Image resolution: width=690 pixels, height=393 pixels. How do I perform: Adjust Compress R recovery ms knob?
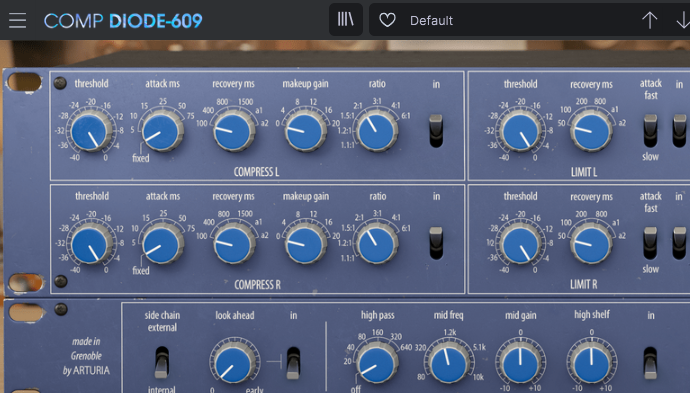tap(234, 244)
